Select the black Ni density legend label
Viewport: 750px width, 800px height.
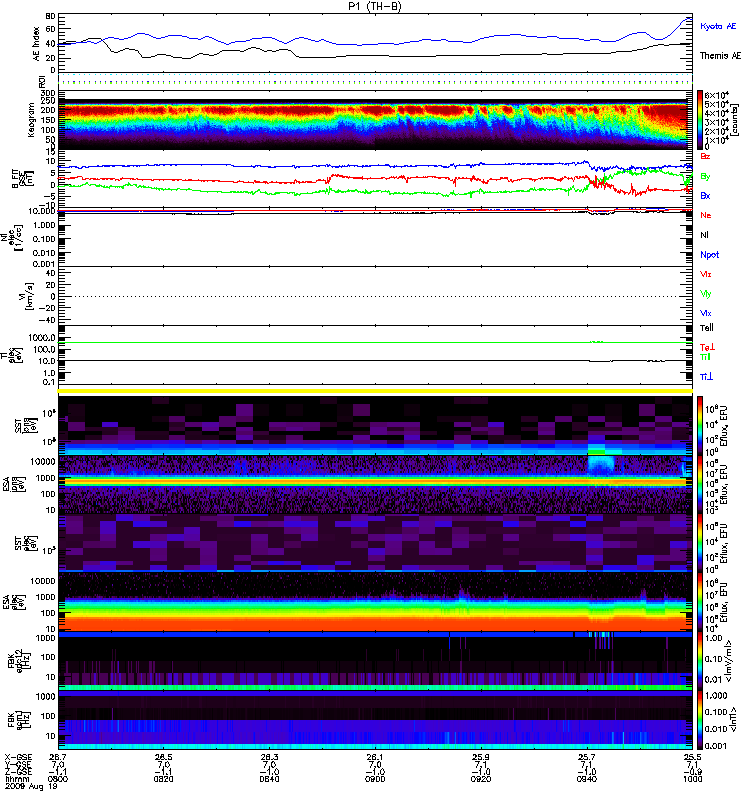click(705, 235)
